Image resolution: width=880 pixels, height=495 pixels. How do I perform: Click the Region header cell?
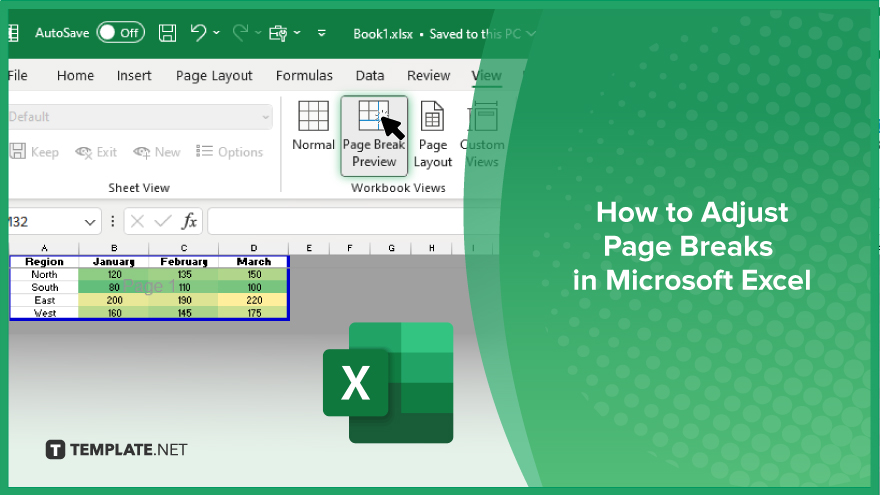click(x=44, y=262)
